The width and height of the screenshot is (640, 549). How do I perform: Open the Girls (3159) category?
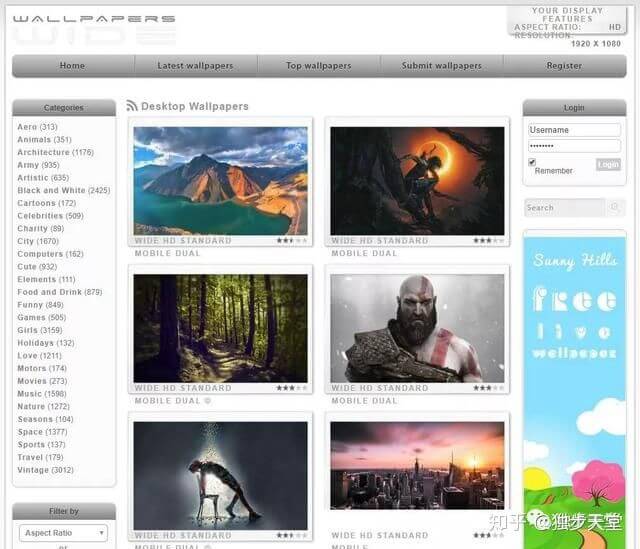[x=40, y=330]
